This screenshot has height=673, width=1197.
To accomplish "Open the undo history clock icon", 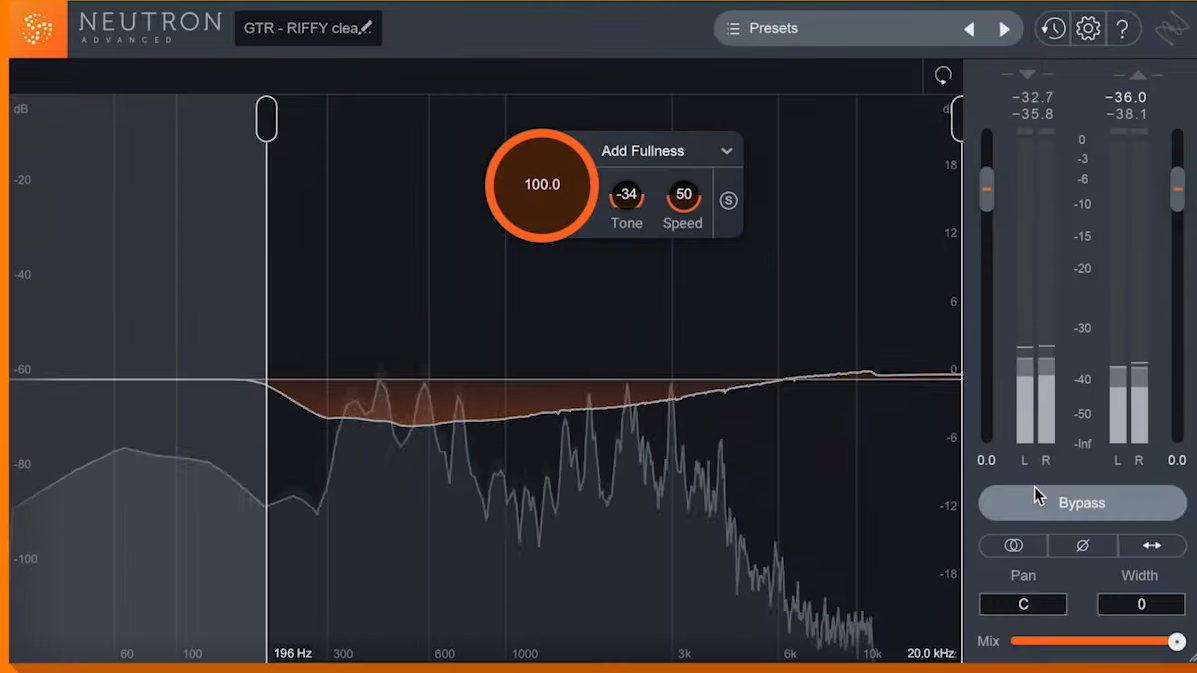I will pyautogui.click(x=1053, y=29).
